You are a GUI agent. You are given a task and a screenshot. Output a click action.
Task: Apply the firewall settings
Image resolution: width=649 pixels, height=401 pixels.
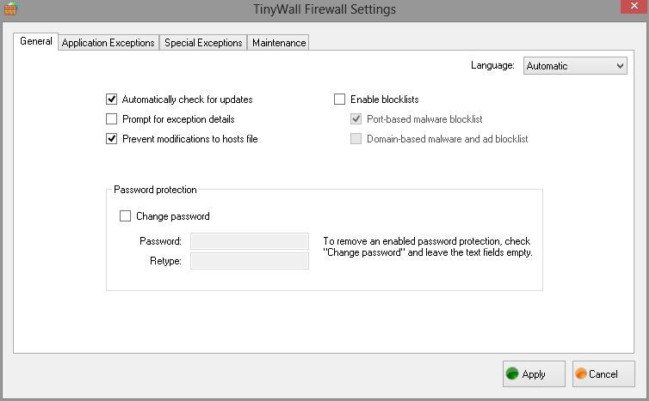pyautogui.click(x=534, y=374)
